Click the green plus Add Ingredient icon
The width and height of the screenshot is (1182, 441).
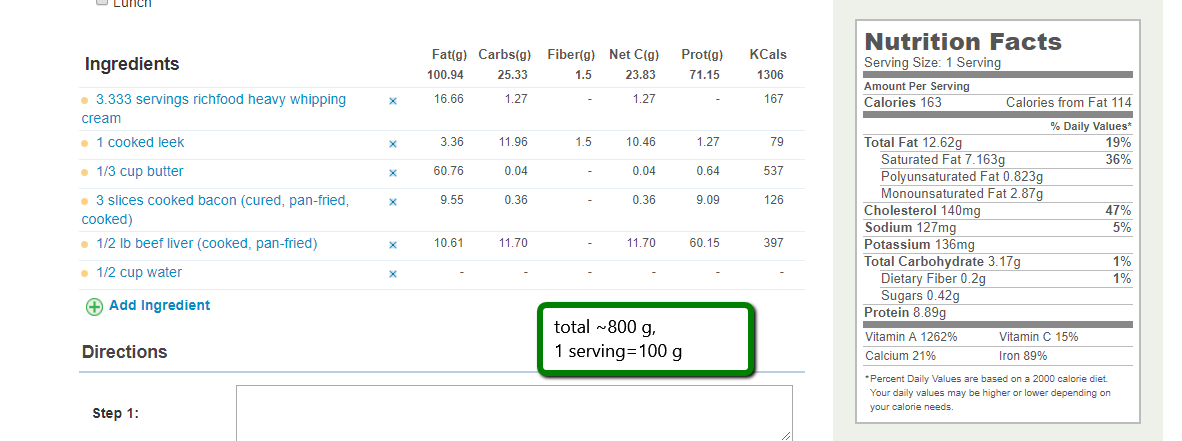94,307
